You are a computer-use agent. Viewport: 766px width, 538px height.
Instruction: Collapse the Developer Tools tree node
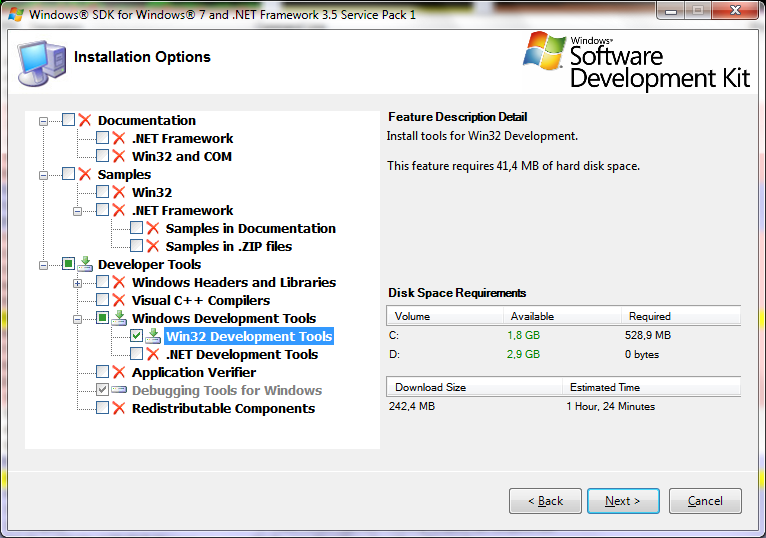43,265
